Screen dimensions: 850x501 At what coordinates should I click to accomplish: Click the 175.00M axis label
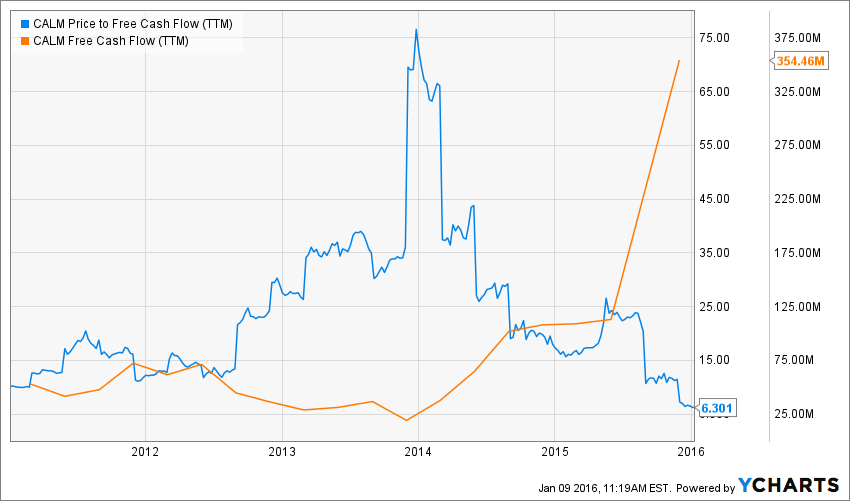pyautogui.click(x=799, y=253)
